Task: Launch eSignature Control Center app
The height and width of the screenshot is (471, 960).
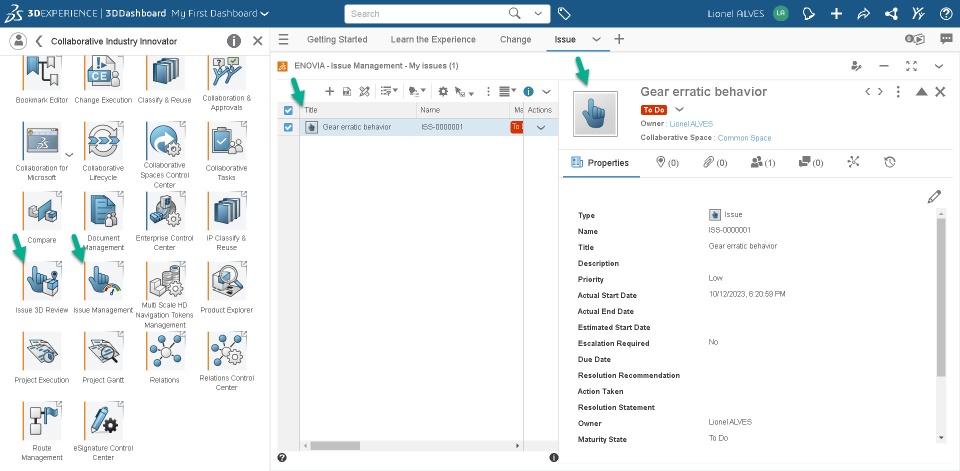Action: tap(103, 421)
